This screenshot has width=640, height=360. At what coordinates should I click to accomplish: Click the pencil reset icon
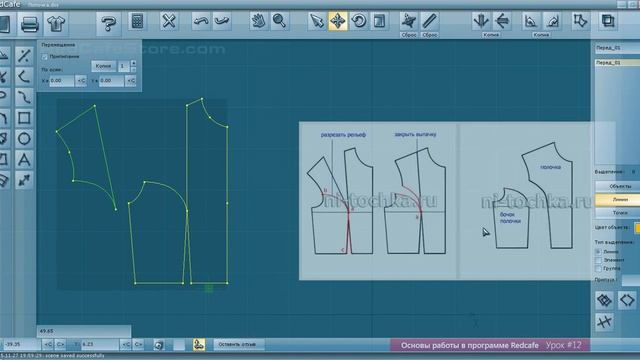point(430,21)
